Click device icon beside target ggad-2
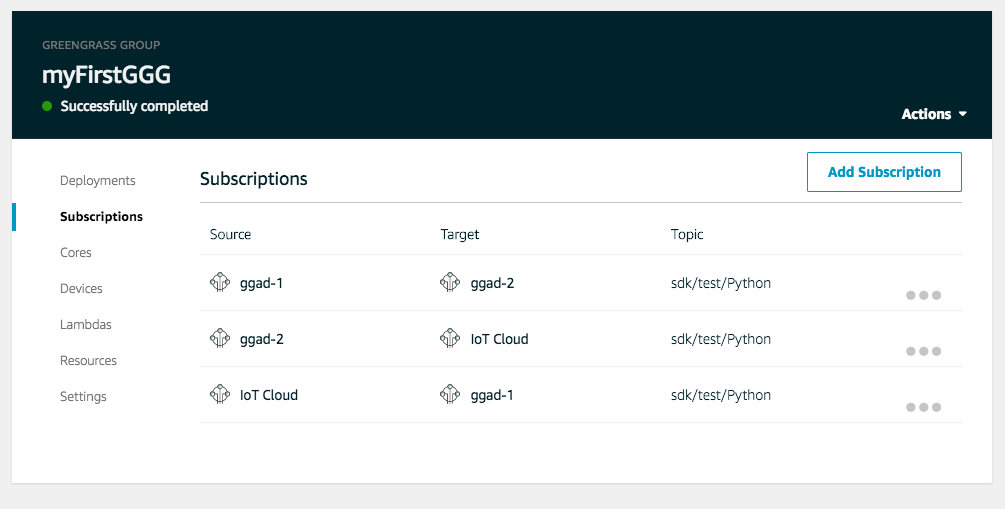This screenshot has height=509, width=1005. tap(450, 283)
